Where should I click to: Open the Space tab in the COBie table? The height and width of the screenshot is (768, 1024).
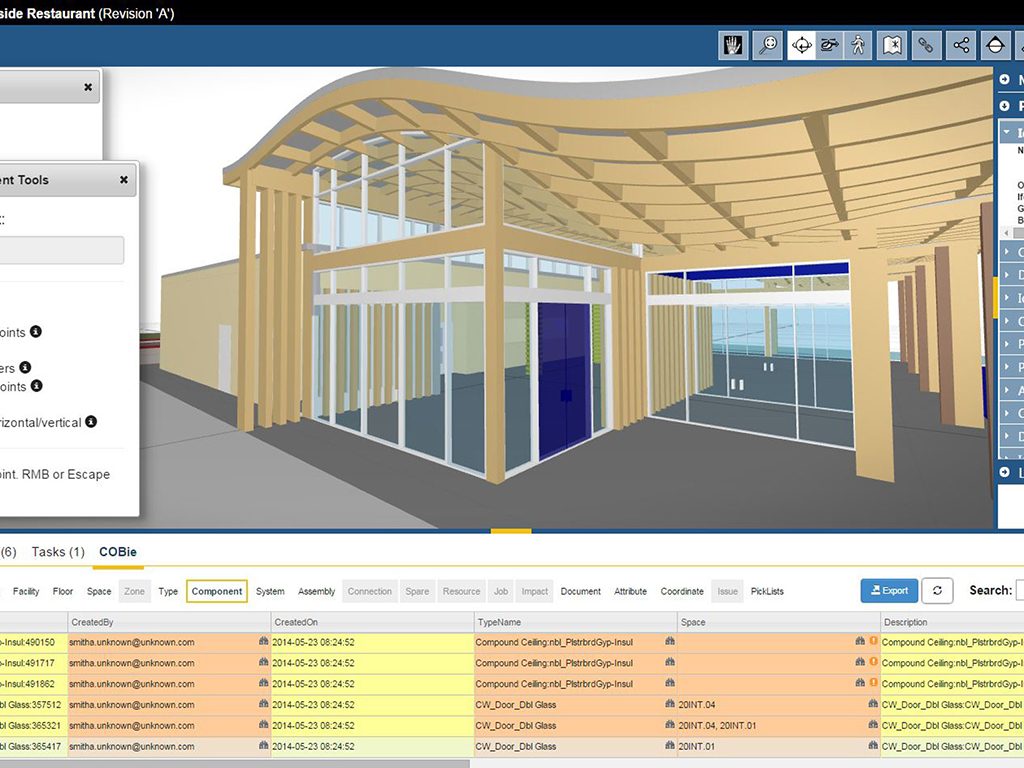click(x=98, y=591)
